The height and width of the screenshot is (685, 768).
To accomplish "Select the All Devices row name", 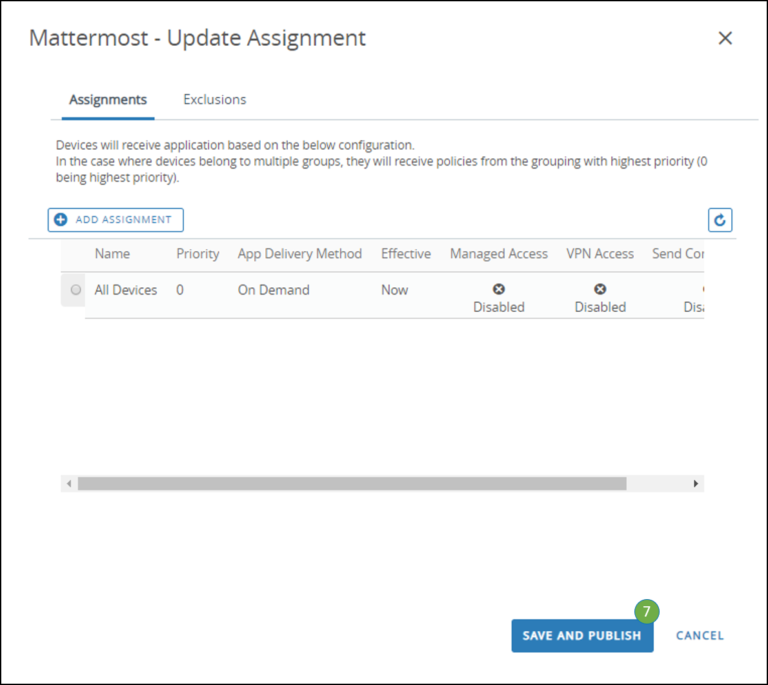I will click(x=126, y=290).
